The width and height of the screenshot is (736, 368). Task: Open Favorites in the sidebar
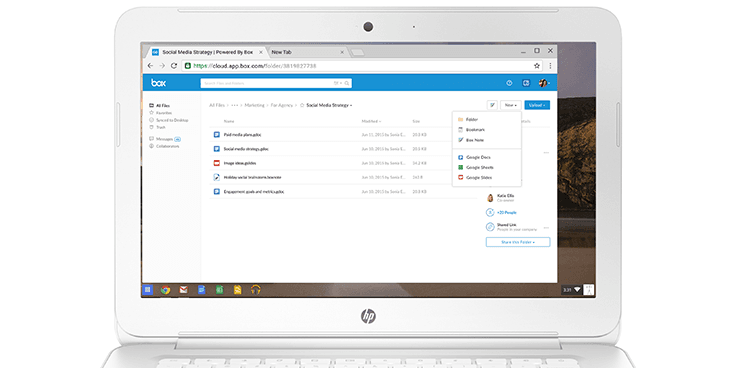tap(160, 113)
